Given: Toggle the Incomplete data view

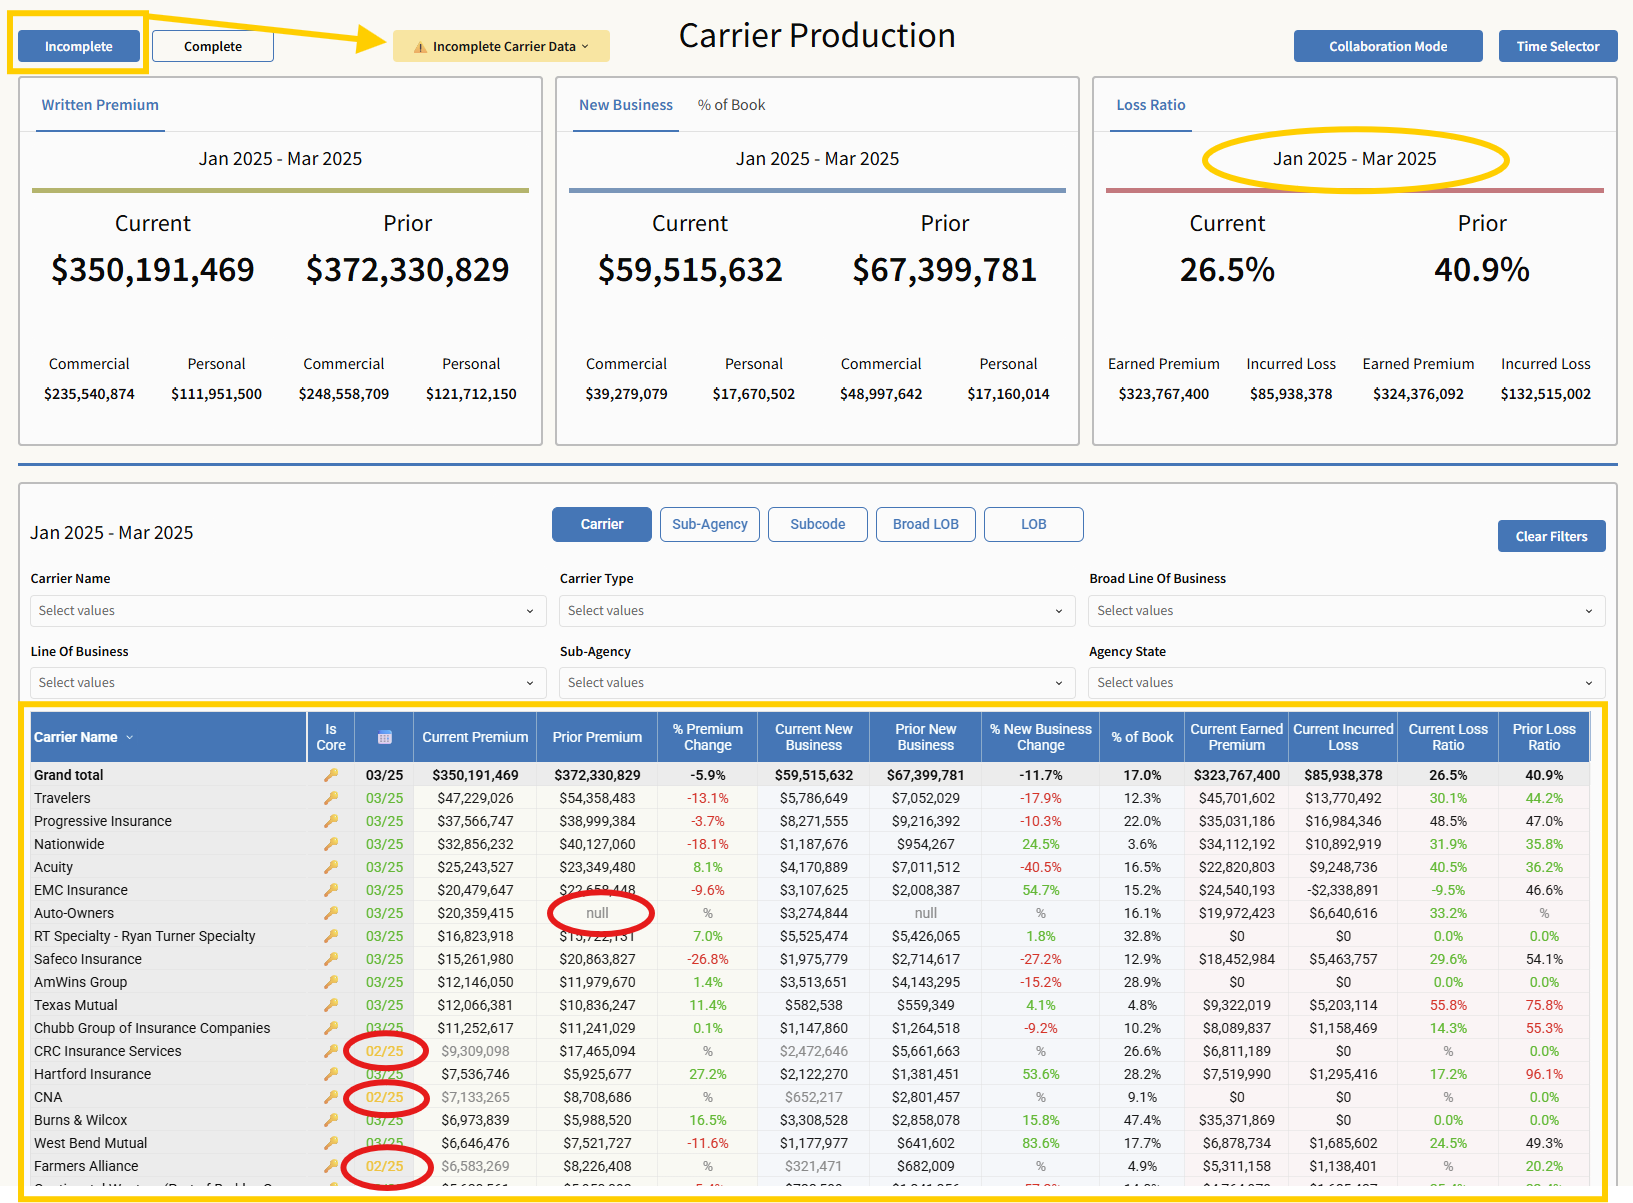Looking at the screenshot, I should pos(79,47).
